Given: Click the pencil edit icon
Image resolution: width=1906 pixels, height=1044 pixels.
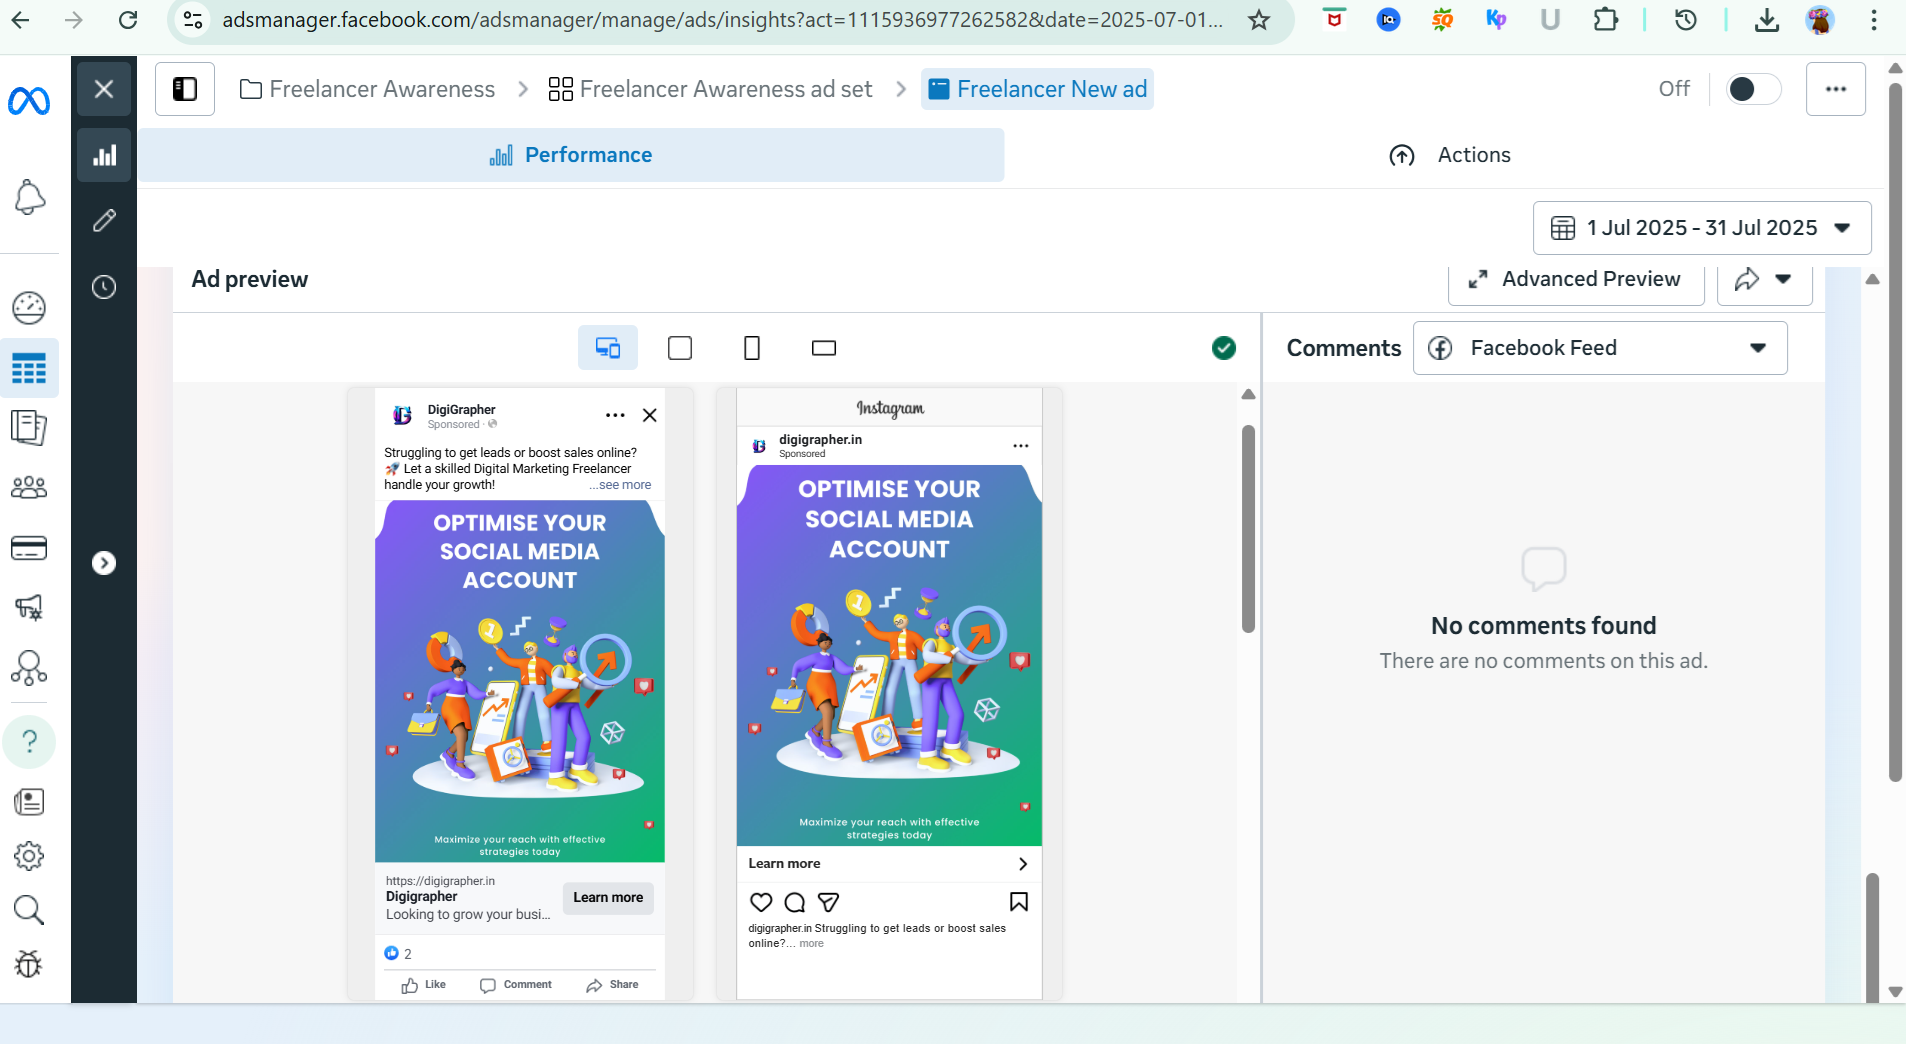Looking at the screenshot, I should pos(104,221).
